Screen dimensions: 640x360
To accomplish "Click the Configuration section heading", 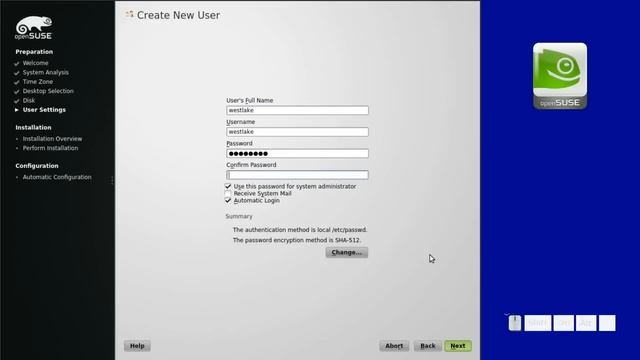I will tap(37, 166).
